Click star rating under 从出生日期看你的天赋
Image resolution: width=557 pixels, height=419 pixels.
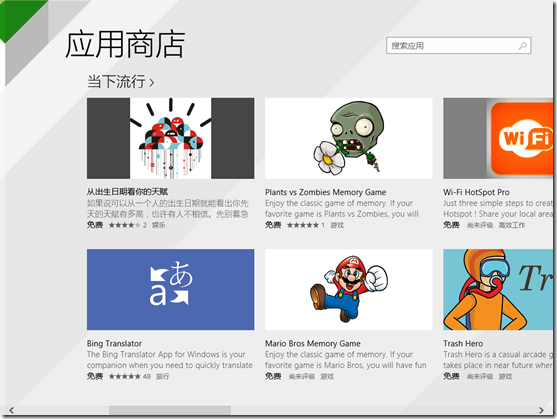click(128, 225)
